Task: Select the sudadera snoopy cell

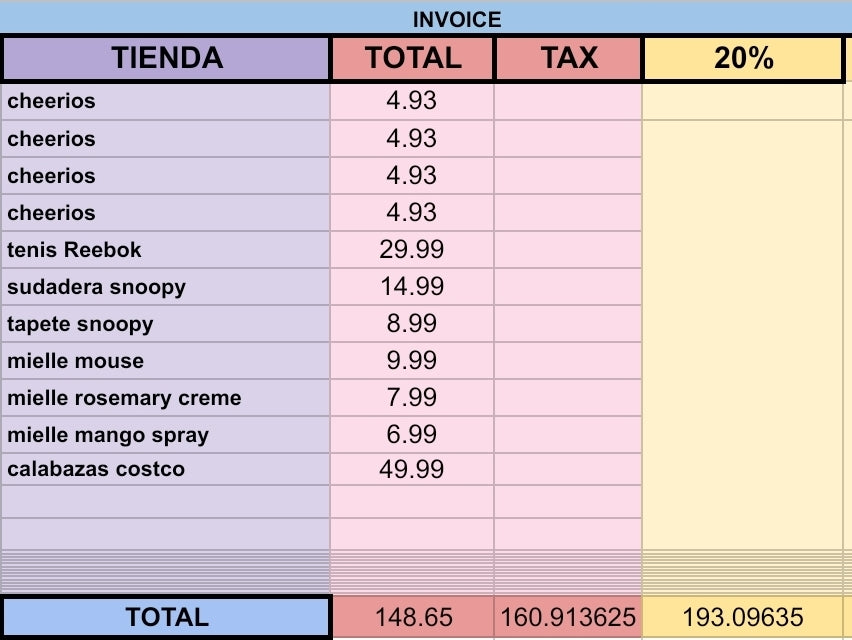Action: click(166, 287)
